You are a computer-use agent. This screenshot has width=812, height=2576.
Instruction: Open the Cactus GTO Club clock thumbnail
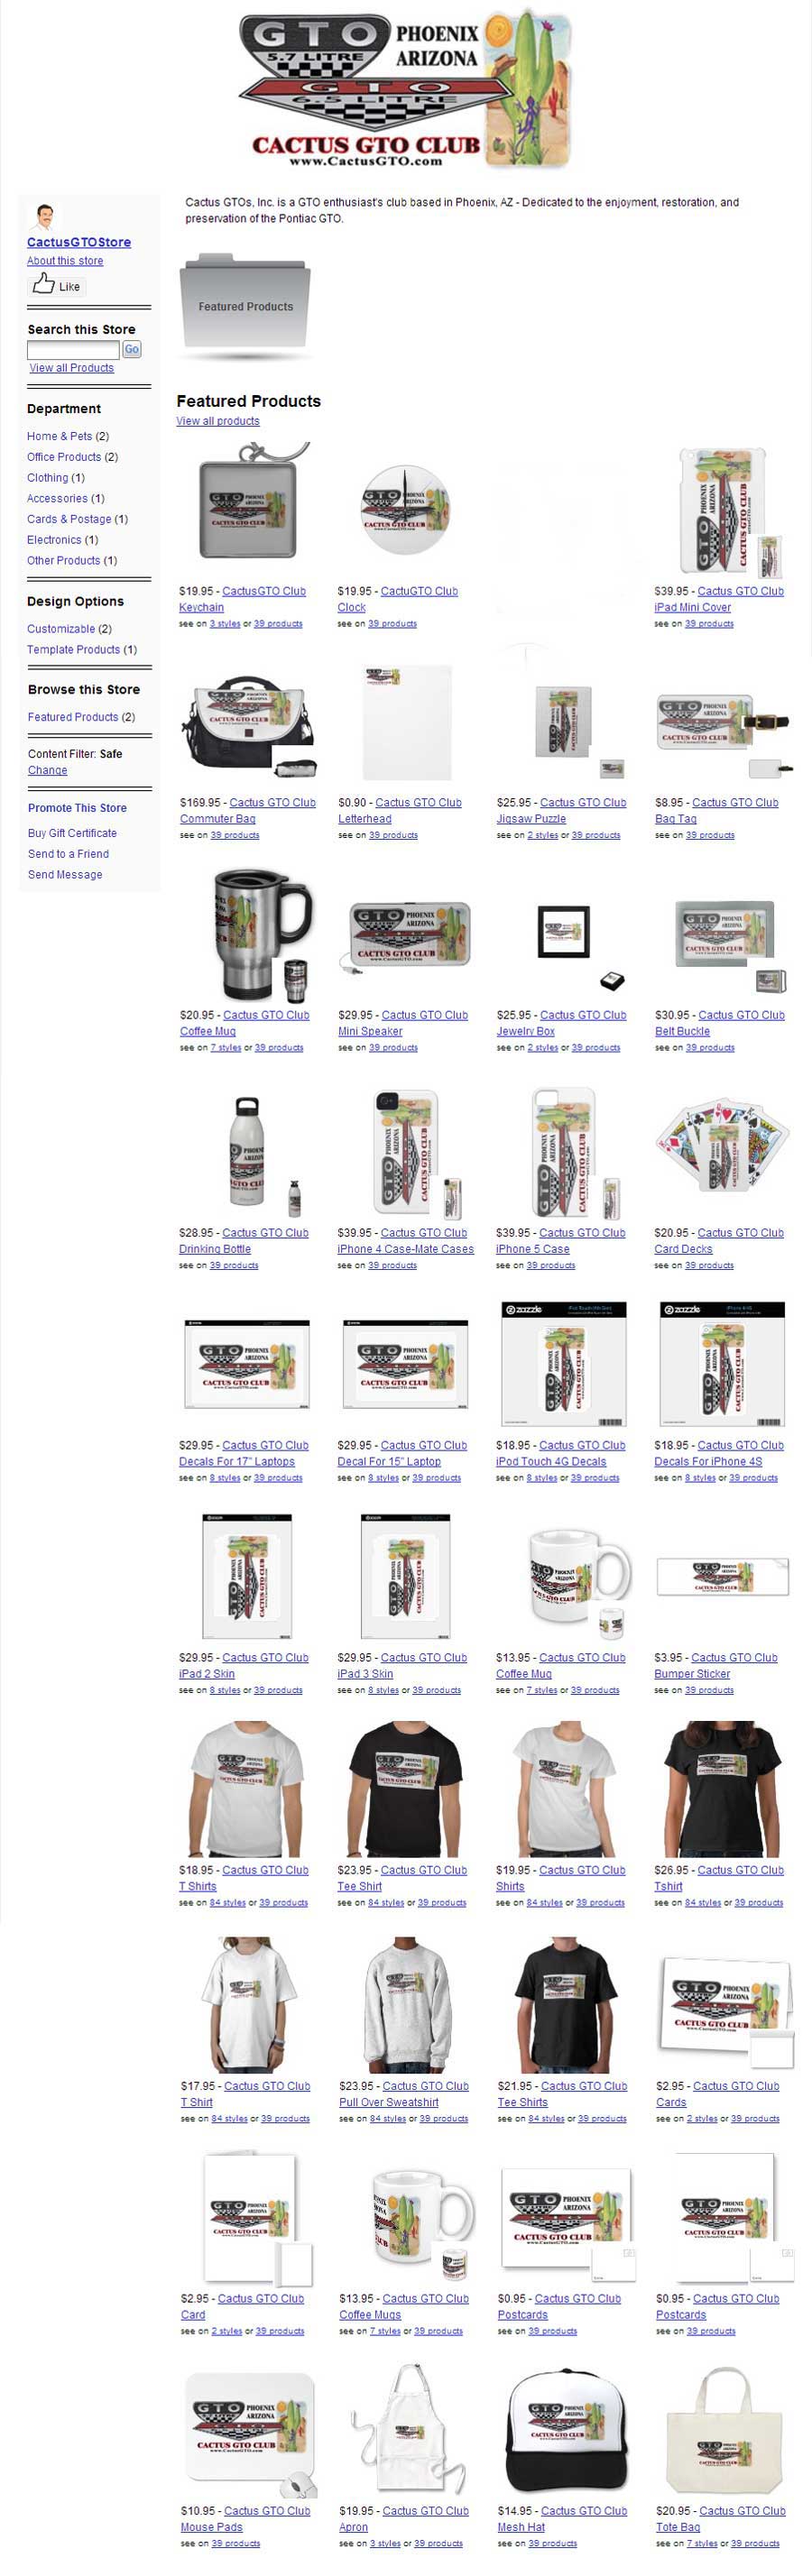point(406,509)
